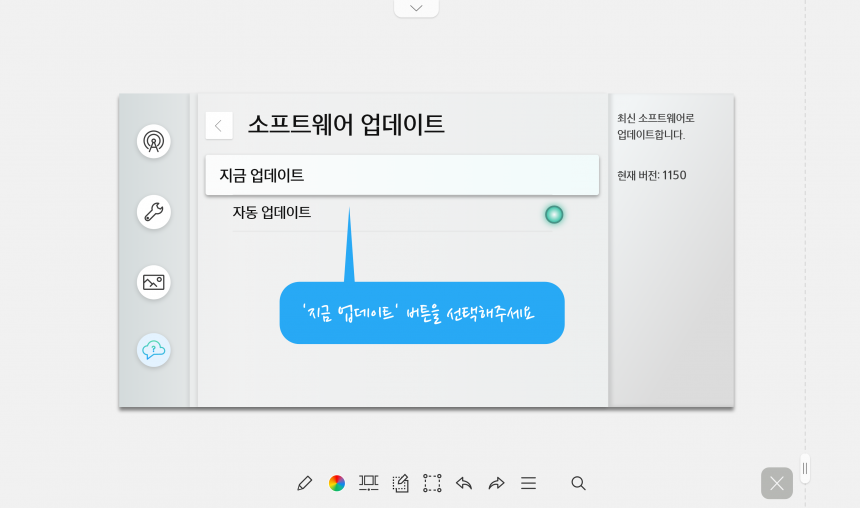Toggle the '자동 업데이트' switch
Image resolution: width=860 pixels, height=508 pixels.
(x=554, y=215)
